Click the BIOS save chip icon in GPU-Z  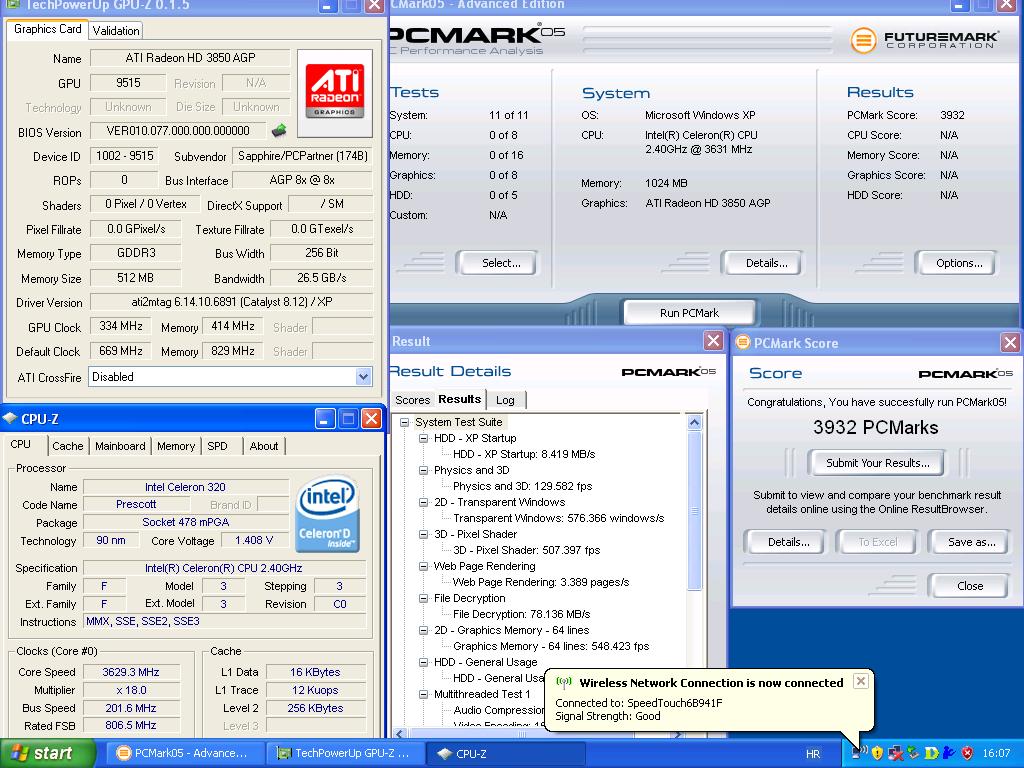click(x=279, y=130)
